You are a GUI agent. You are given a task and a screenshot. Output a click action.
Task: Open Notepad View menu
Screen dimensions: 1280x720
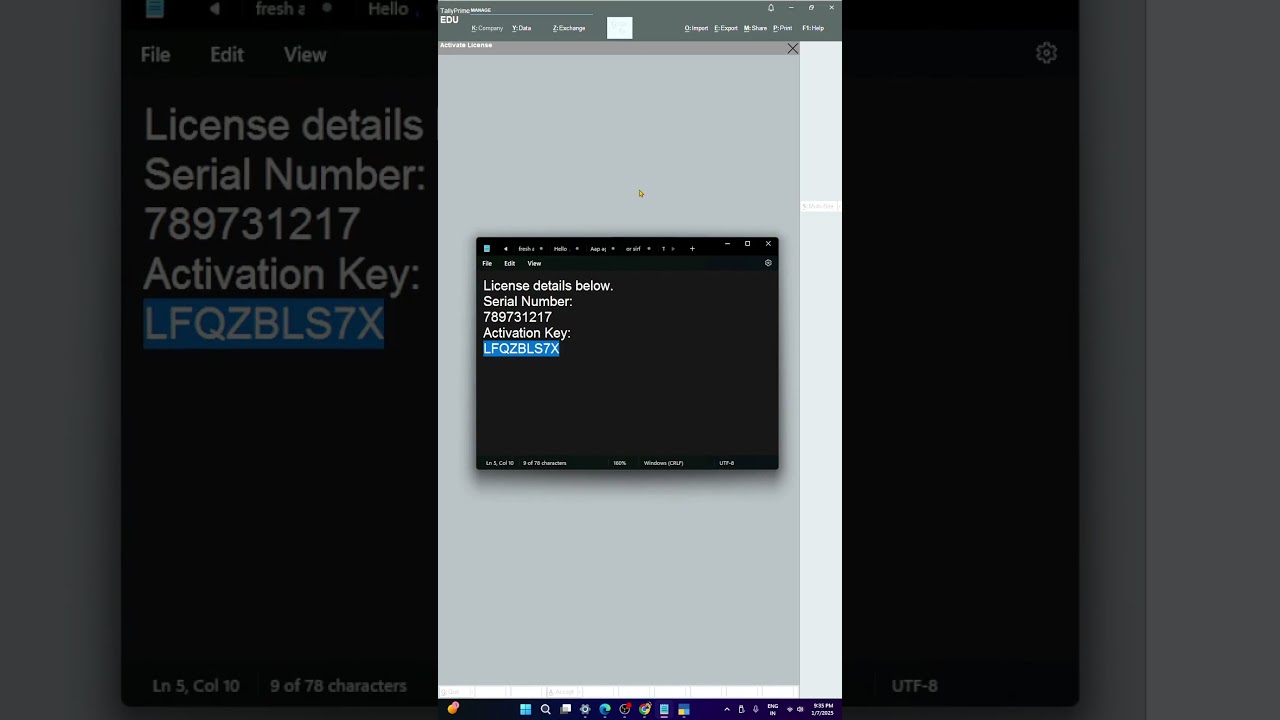pyautogui.click(x=534, y=264)
